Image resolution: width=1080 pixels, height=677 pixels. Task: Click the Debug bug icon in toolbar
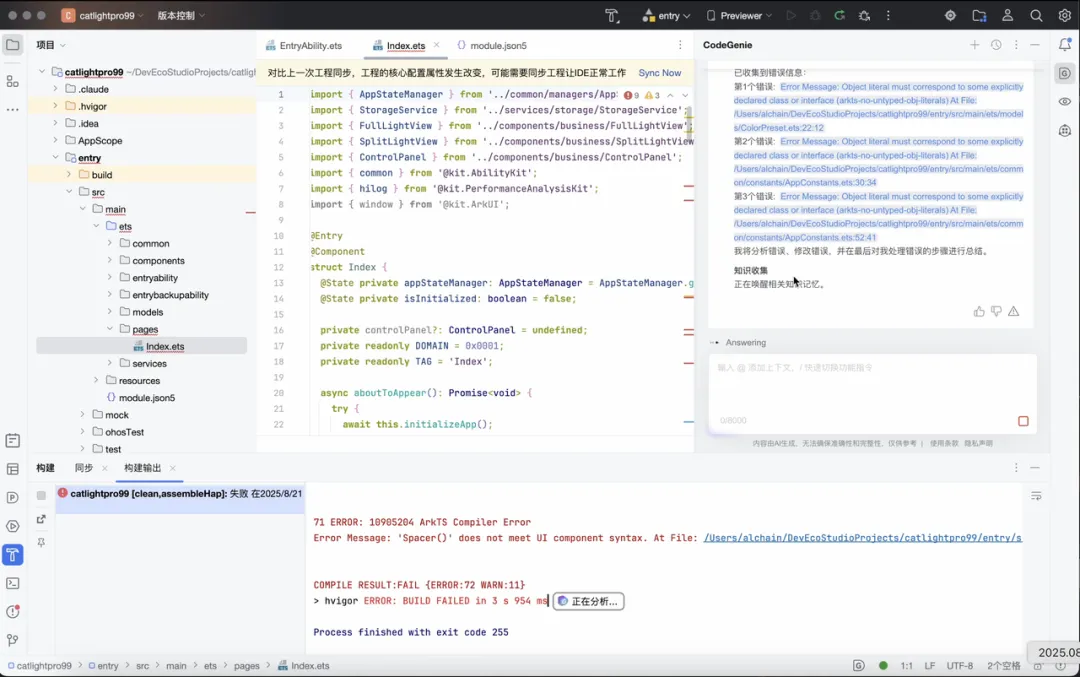click(815, 16)
